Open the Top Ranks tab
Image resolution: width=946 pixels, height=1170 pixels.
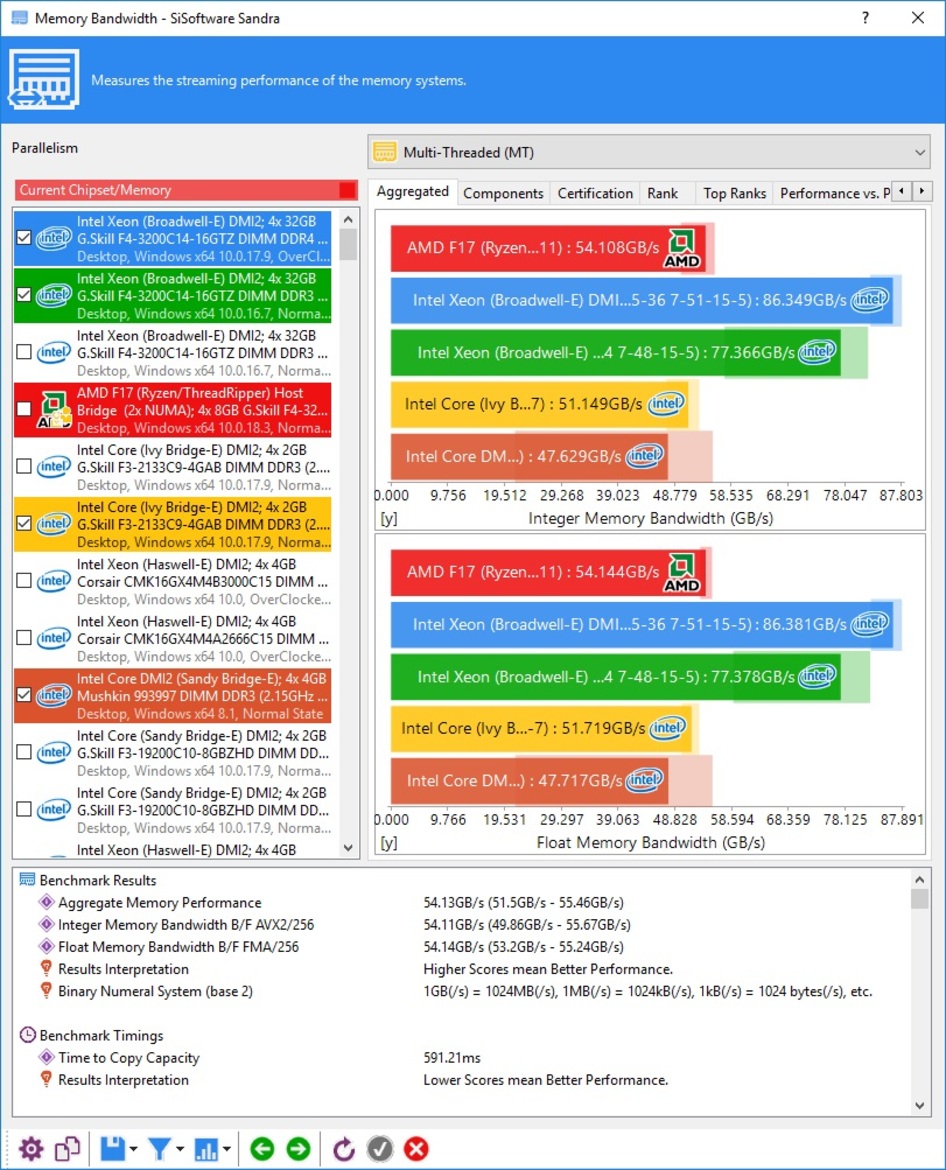pyautogui.click(x=734, y=193)
